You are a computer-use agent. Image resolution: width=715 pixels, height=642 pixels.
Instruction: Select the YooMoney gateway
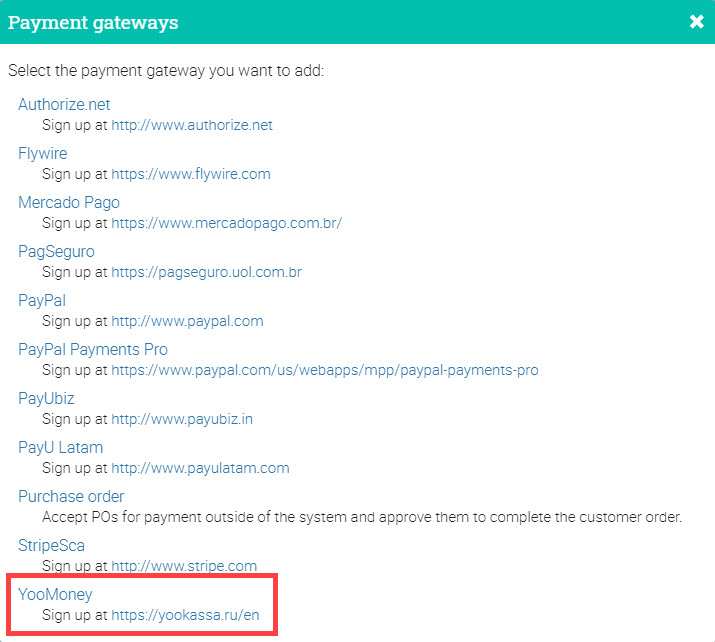point(55,595)
